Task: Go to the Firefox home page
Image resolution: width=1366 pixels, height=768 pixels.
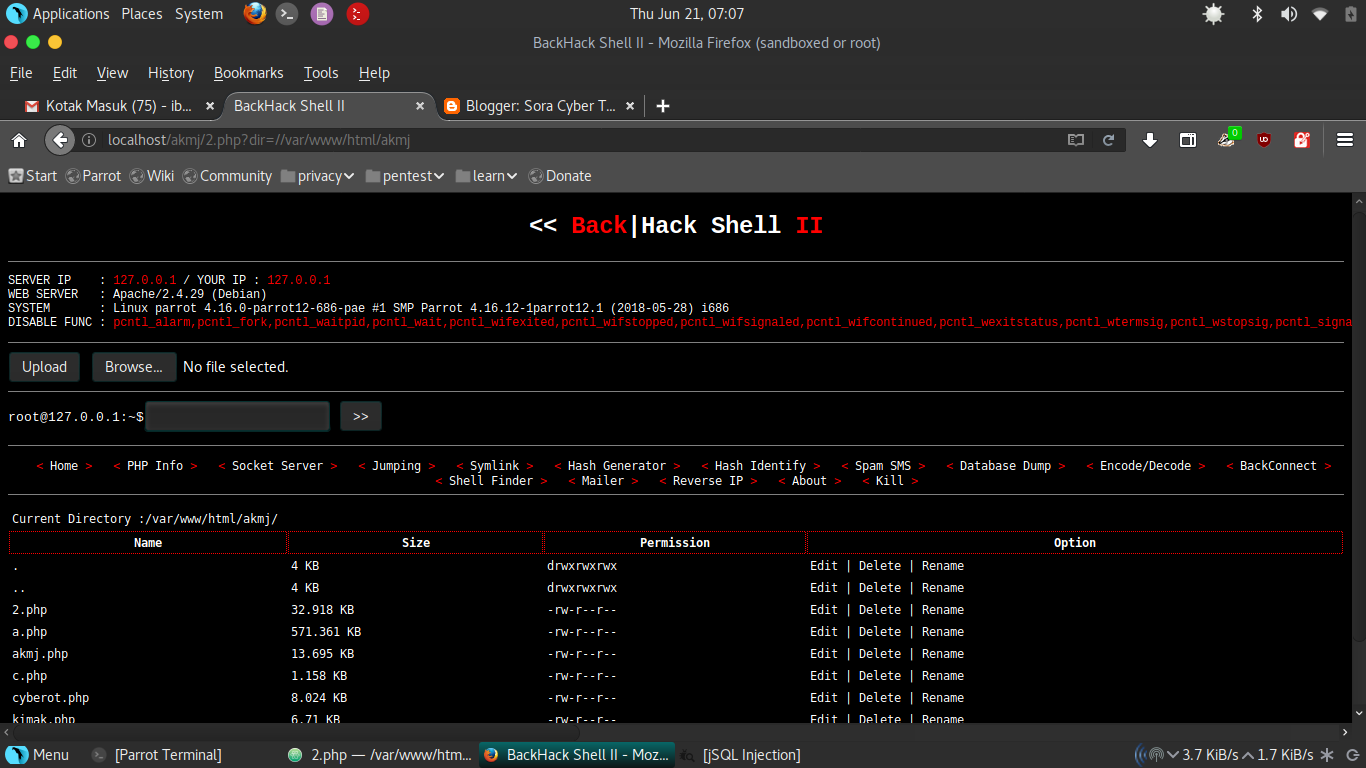Action: 19,140
